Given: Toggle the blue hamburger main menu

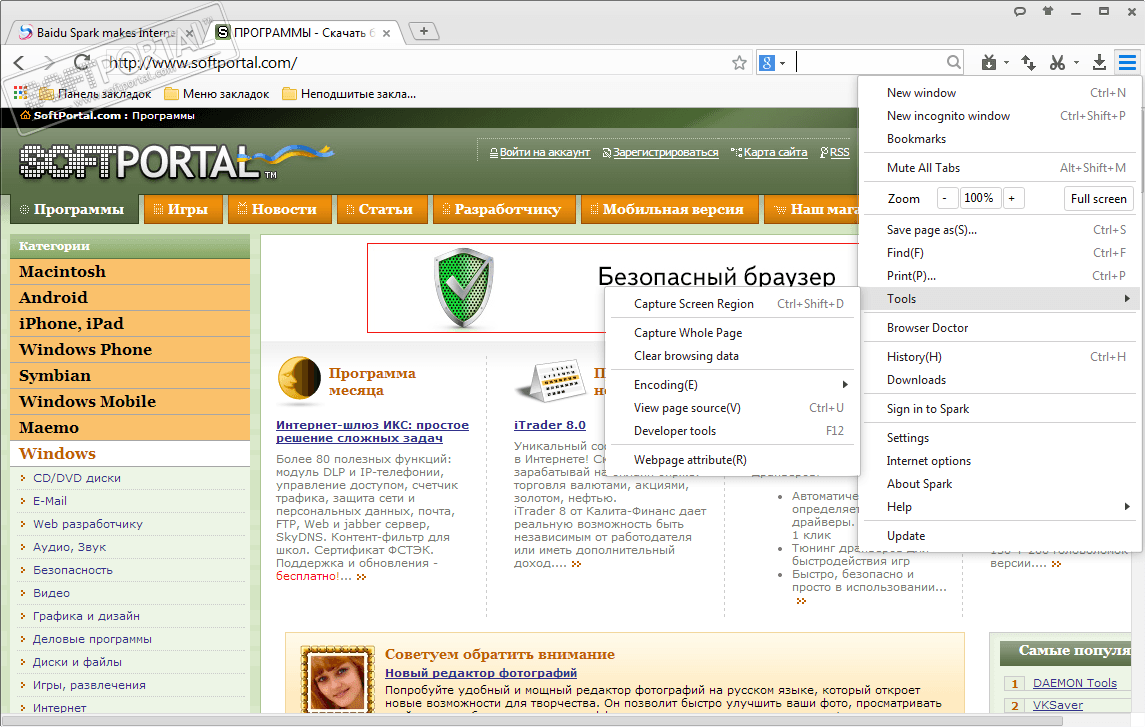Looking at the screenshot, I should coord(1127,63).
